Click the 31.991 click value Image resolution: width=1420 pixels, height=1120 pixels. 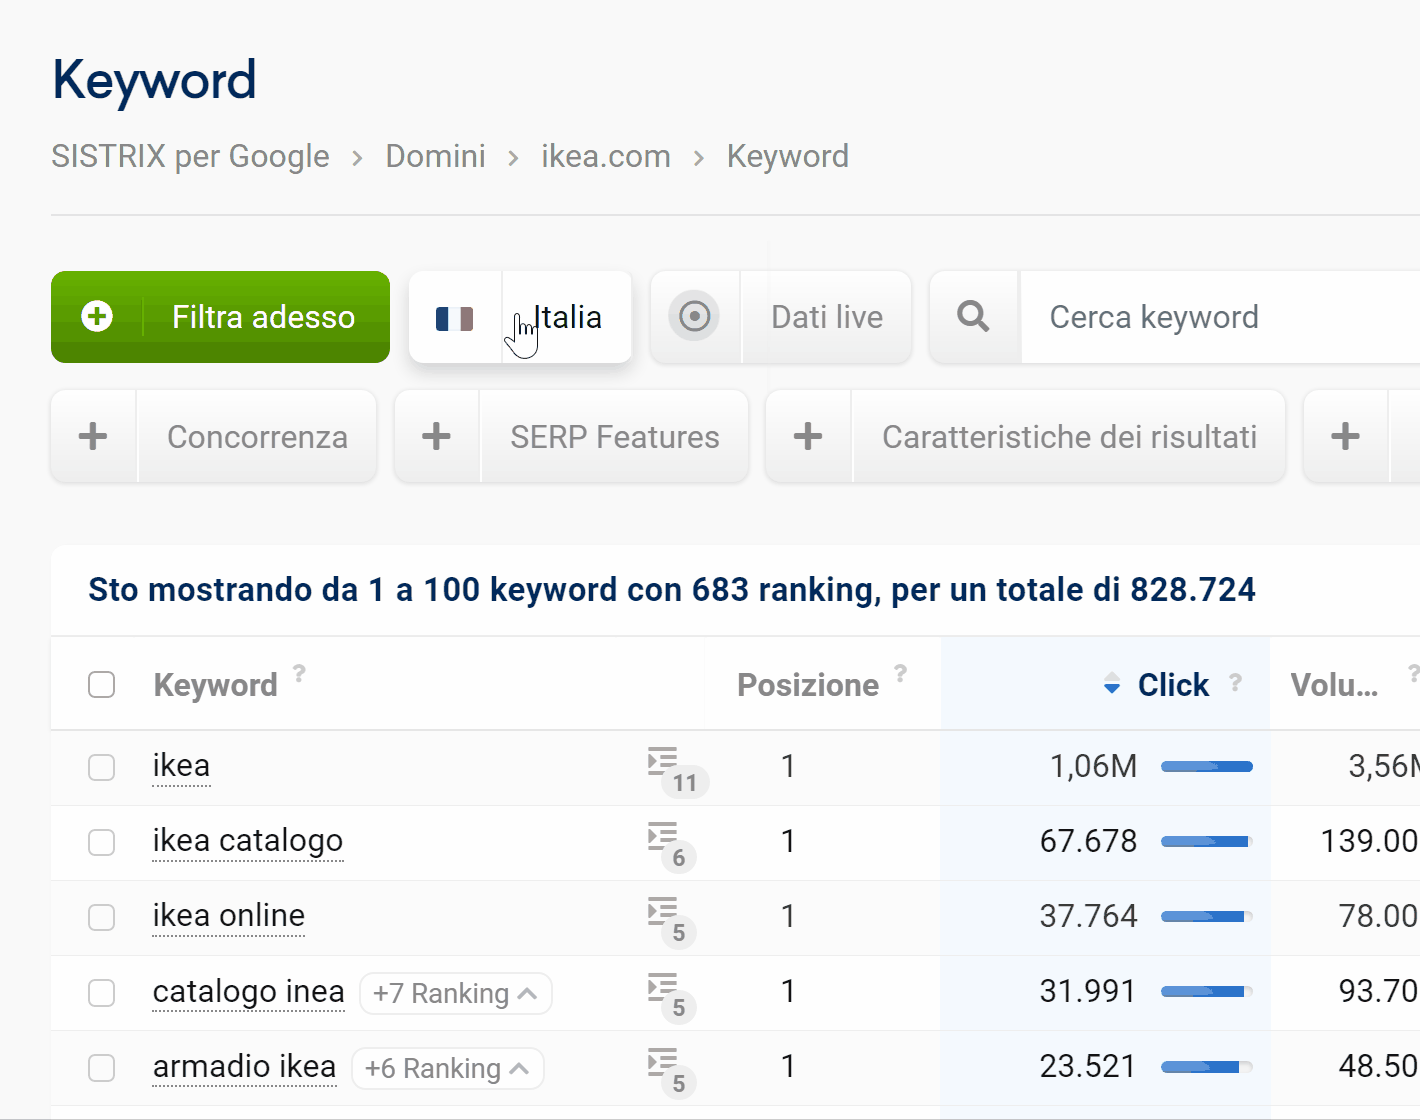click(1088, 991)
